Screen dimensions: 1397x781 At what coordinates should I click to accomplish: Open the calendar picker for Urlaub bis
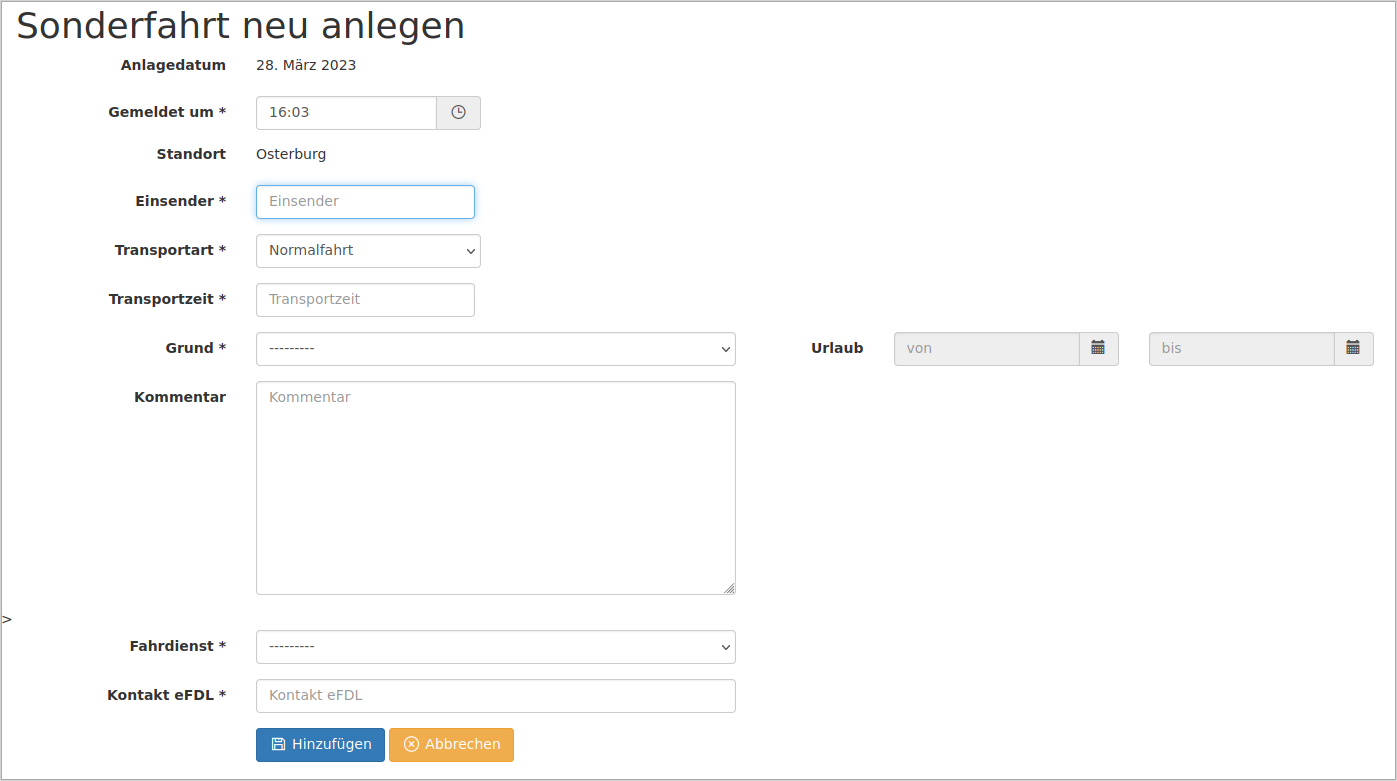pyautogui.click(x=1353, y=349)
